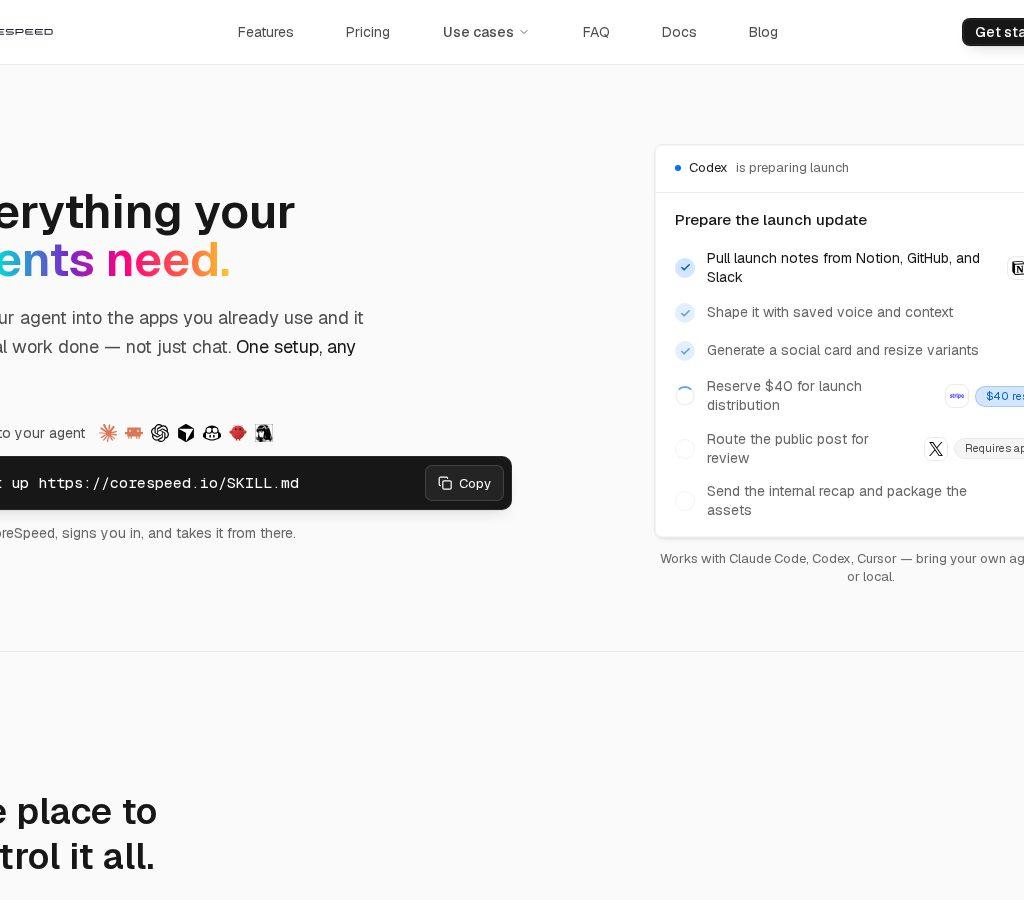Click the orange pixel robot agent icon
This screenshot has width=1024, height=900.
134,433
